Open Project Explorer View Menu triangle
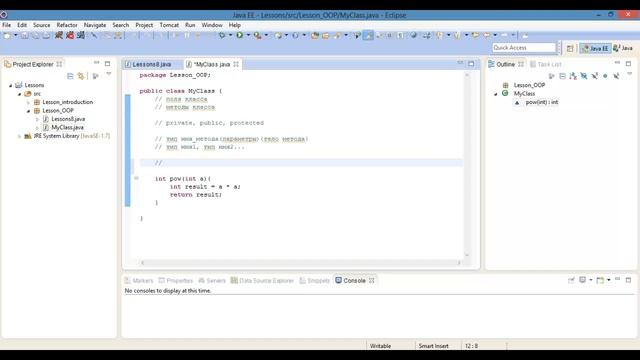This screenshot has height=360, width=640. coord(109,74)
